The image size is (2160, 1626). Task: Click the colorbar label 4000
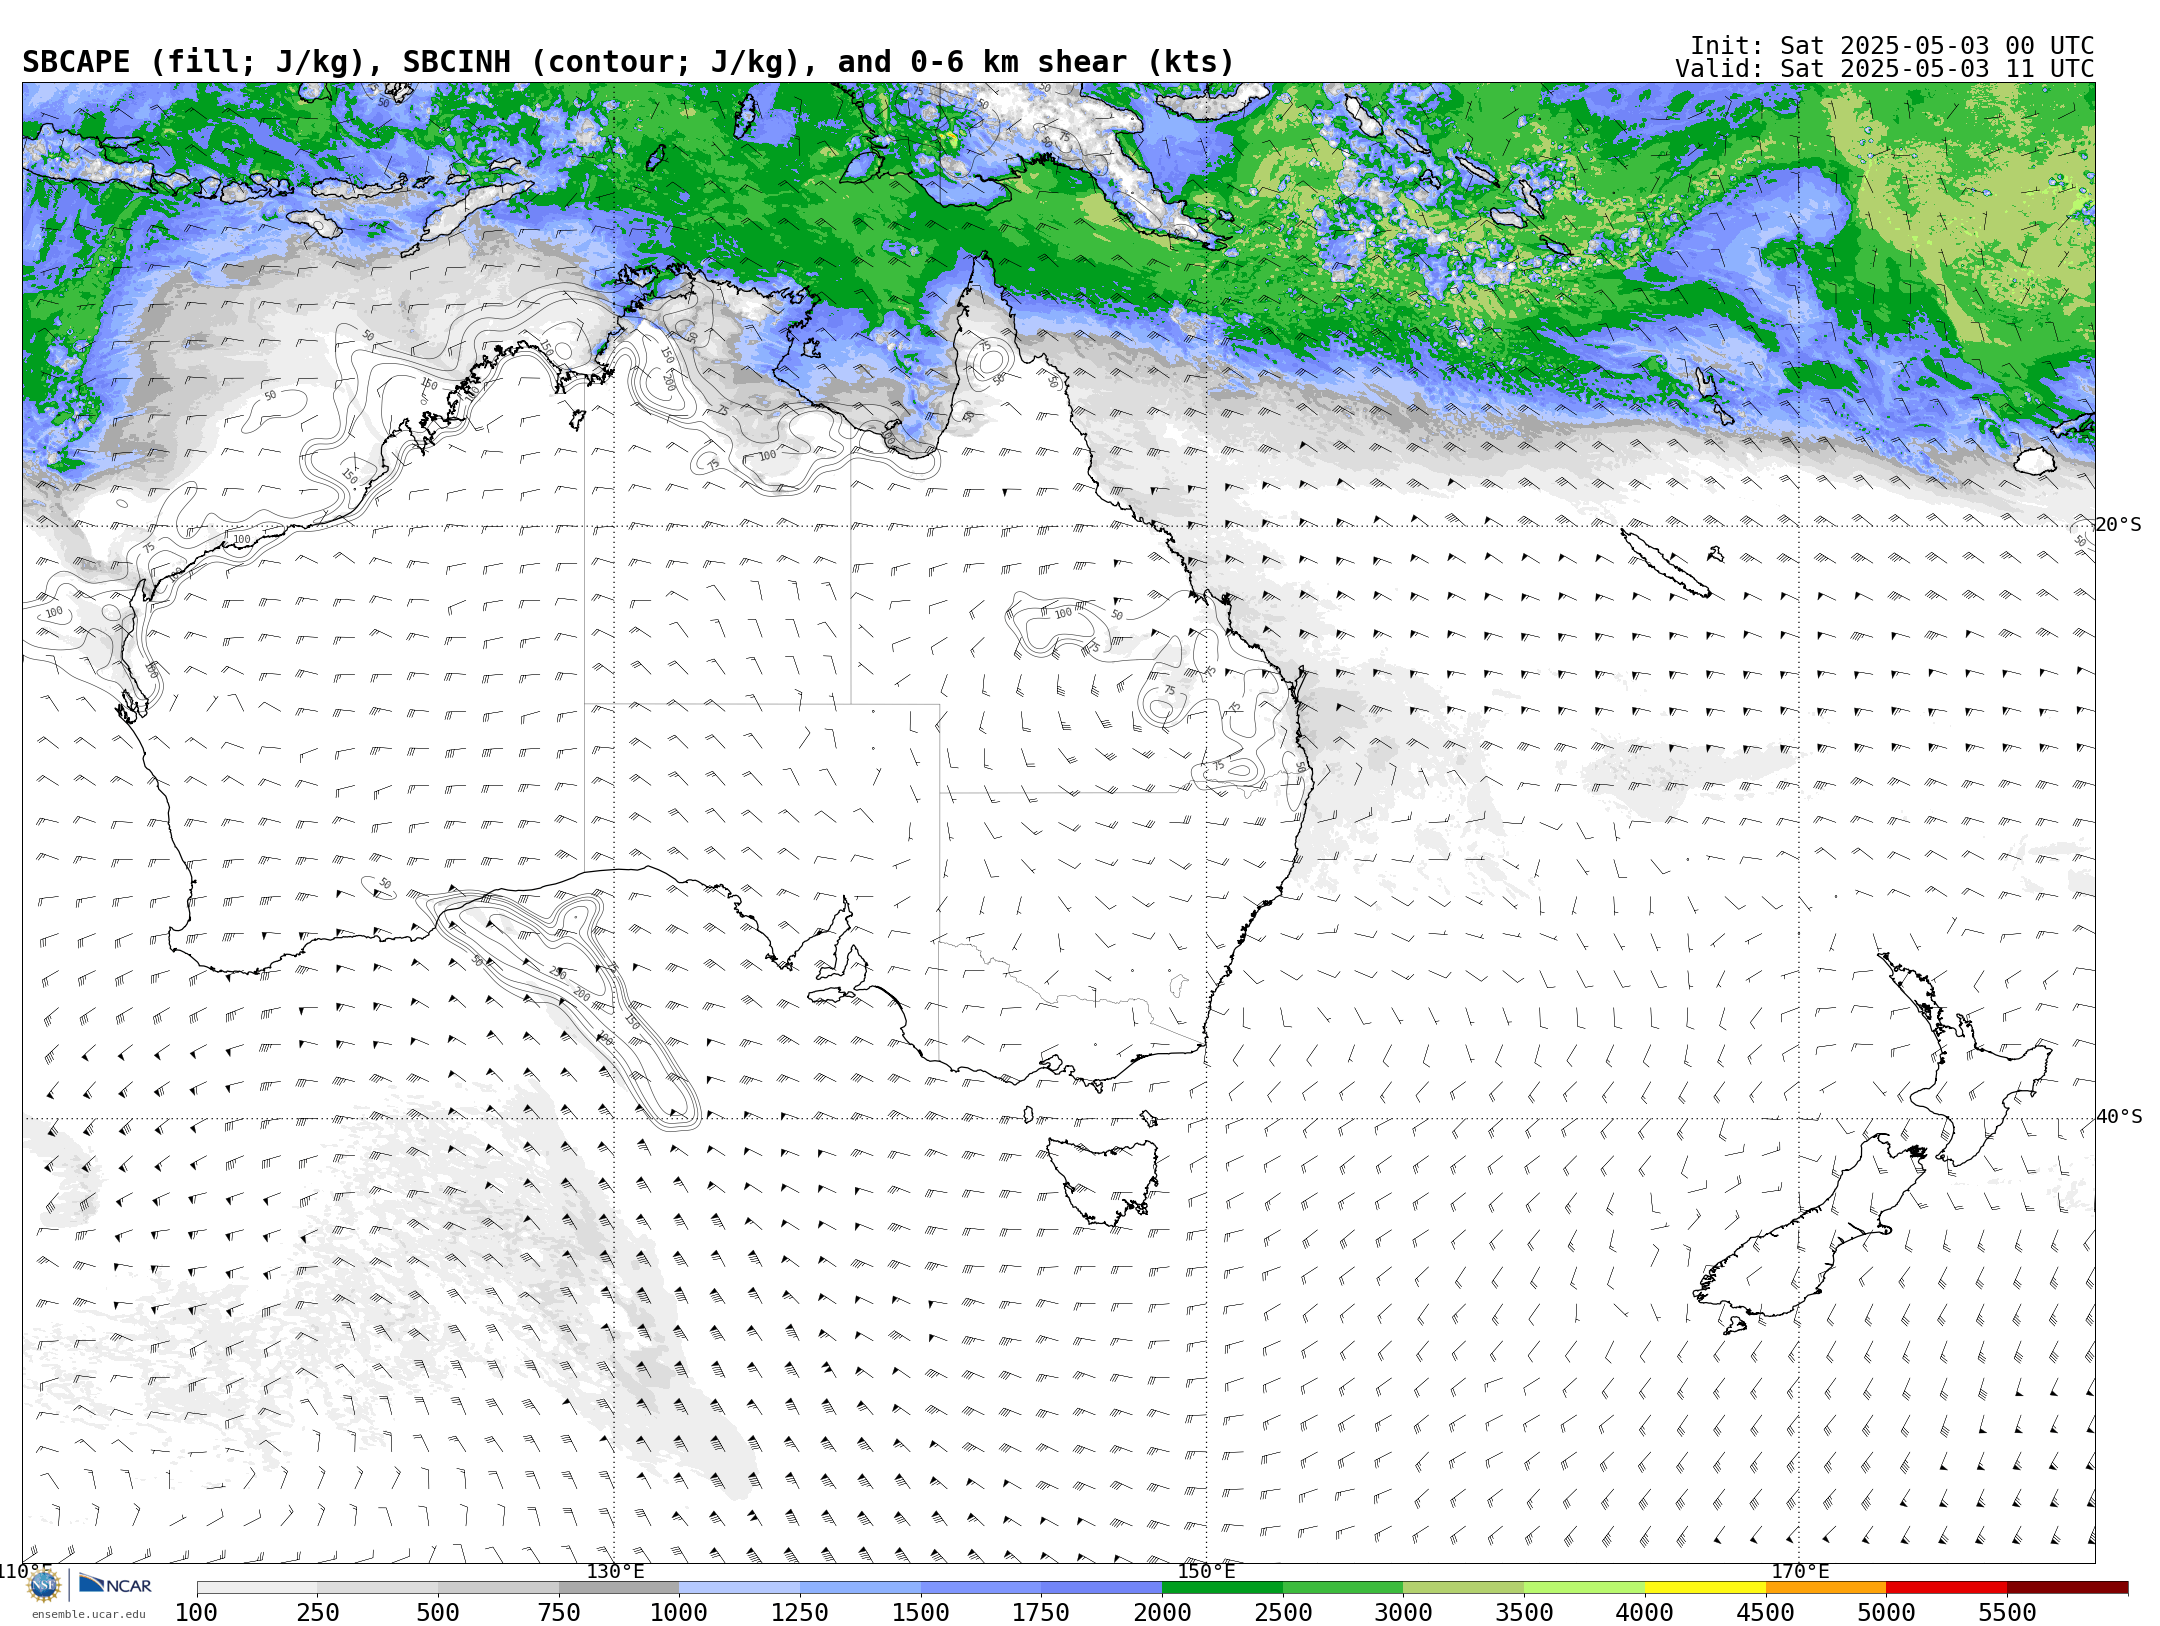point(1645,1612)
